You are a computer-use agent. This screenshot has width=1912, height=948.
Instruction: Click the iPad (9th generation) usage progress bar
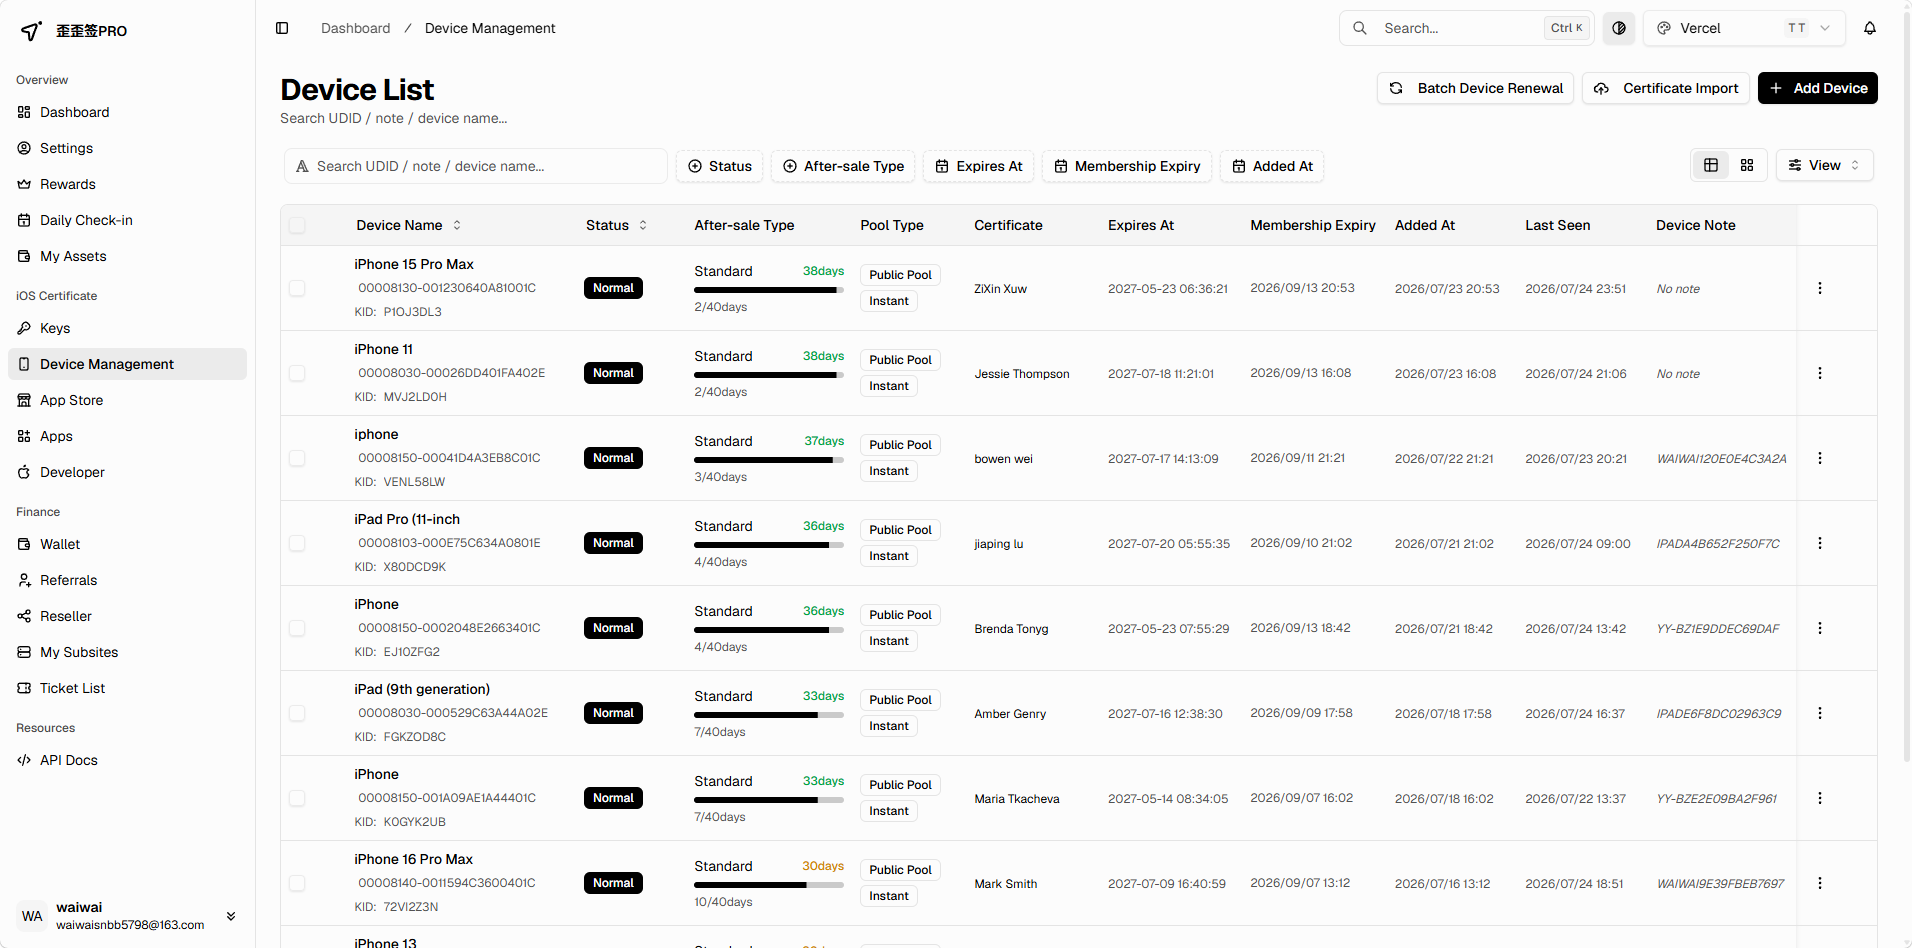point(769,715)
